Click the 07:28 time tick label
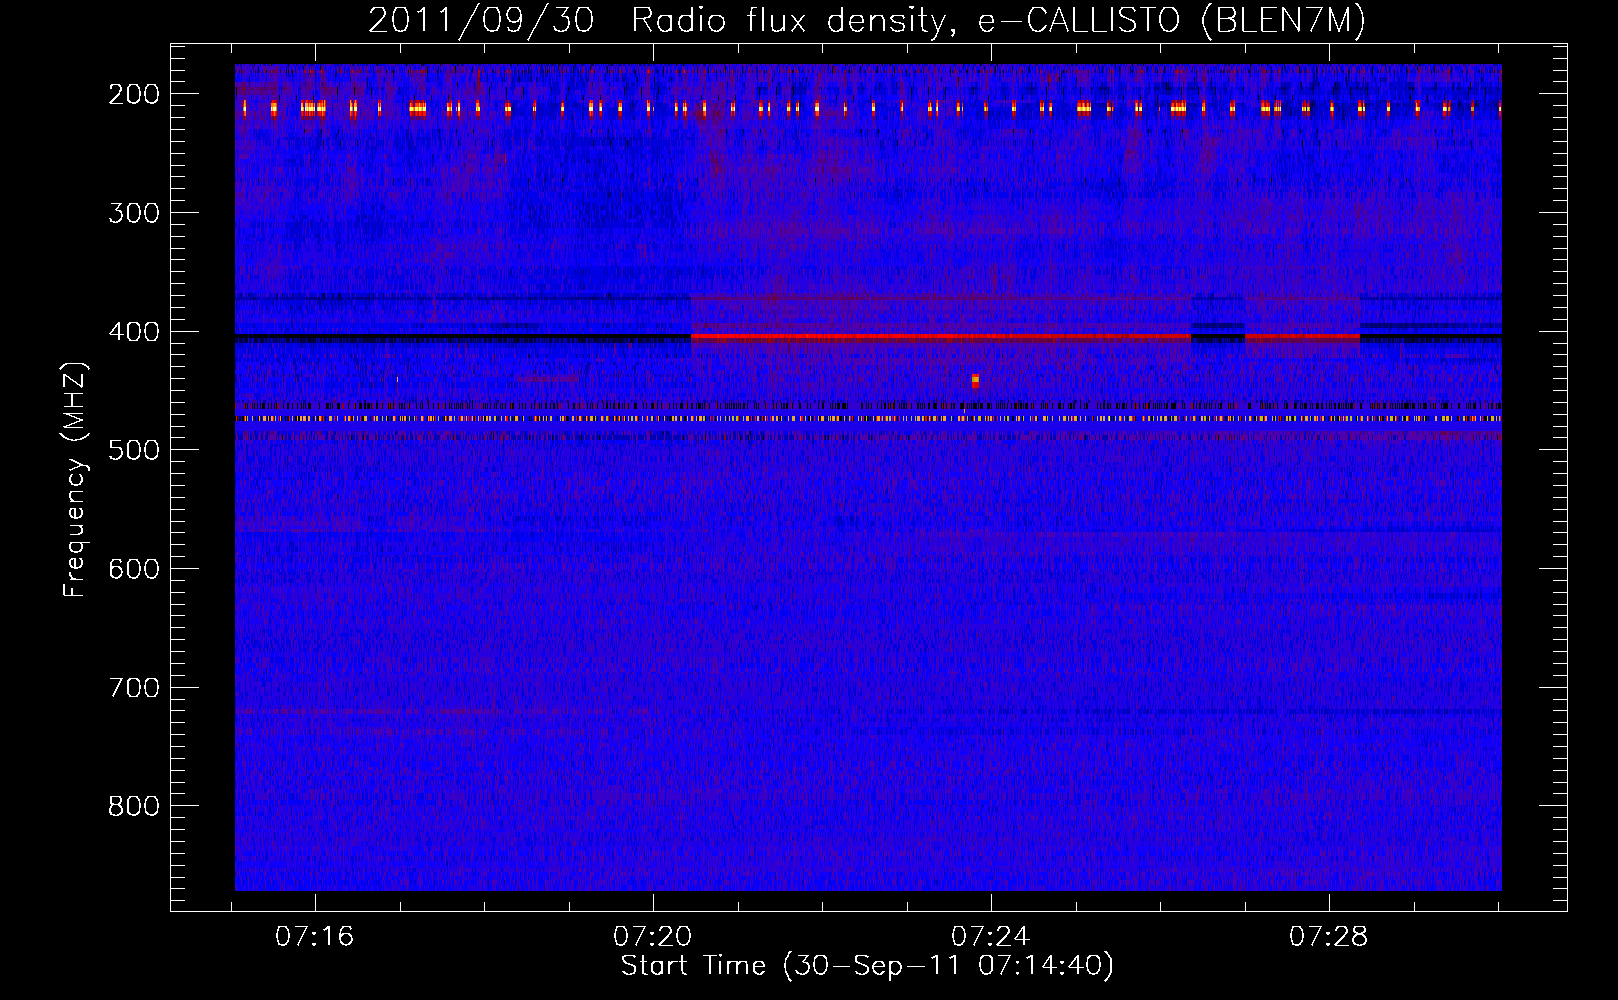Viewport: 1618px width, 1000px height. tap(1329, 937)
